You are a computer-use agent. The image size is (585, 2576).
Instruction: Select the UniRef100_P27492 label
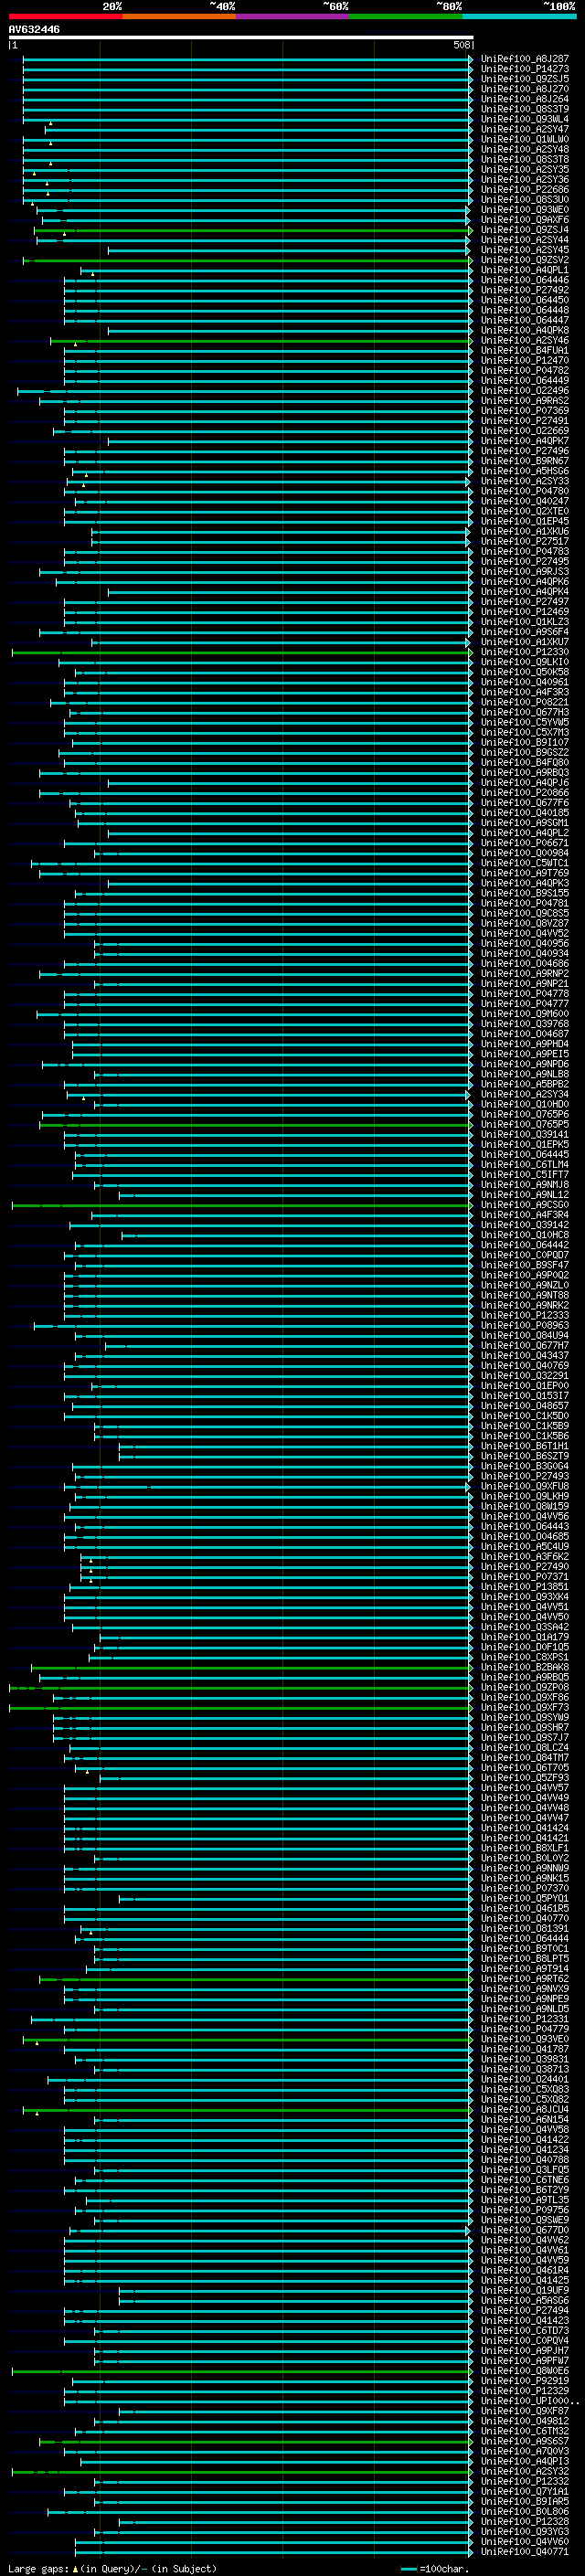pos(524,290)
